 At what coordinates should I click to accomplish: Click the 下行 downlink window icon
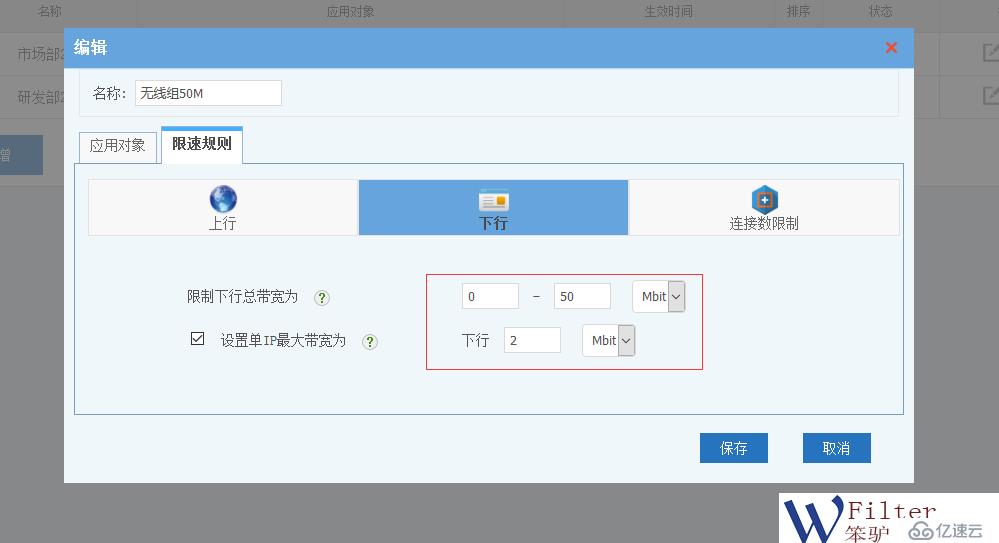click(494, 200)
